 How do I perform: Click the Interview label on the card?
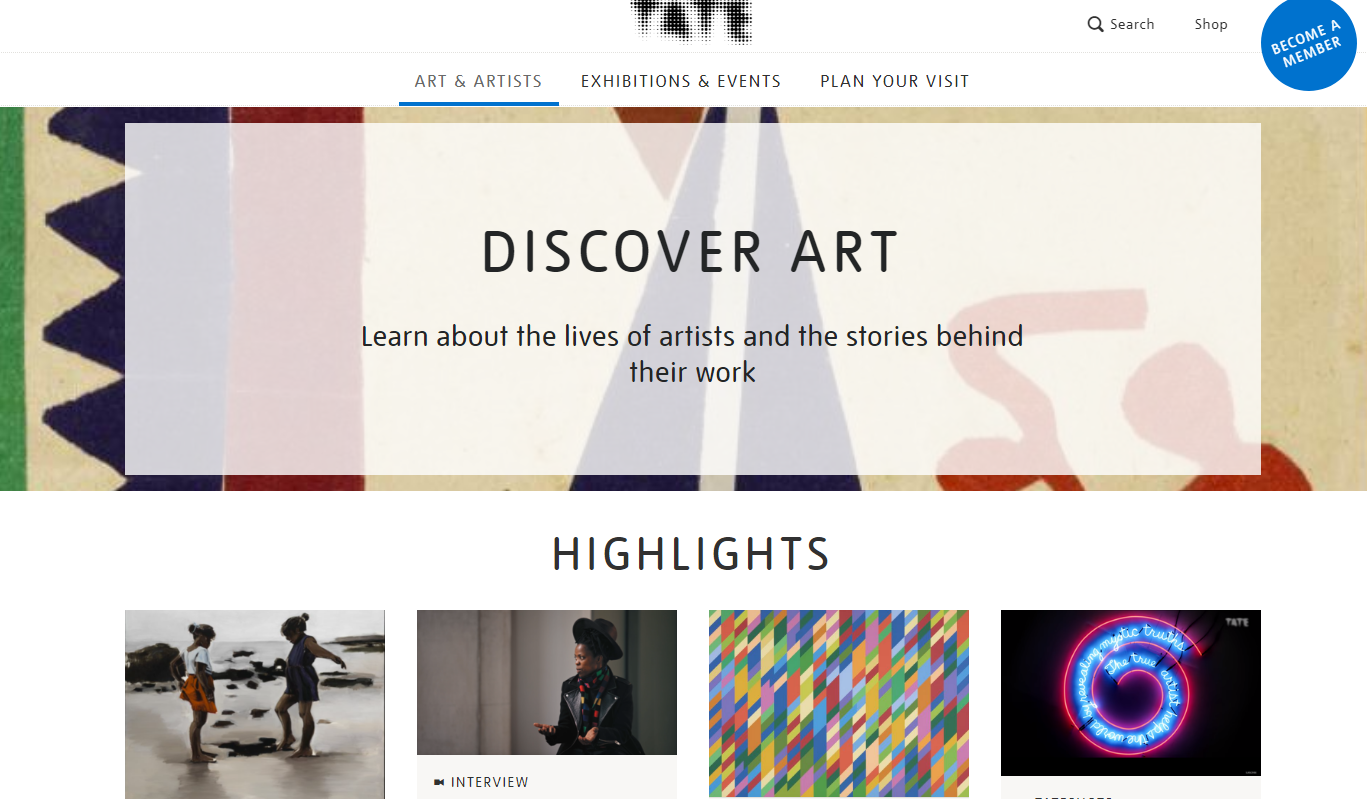point(490,782)
